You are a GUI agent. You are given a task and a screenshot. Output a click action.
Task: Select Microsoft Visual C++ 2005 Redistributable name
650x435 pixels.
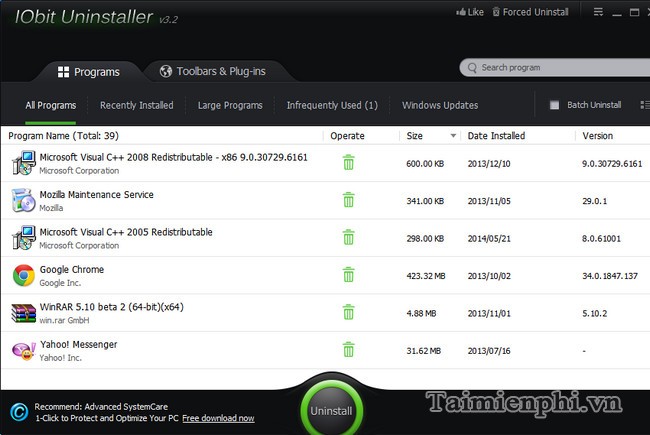[x=126, y=232]
